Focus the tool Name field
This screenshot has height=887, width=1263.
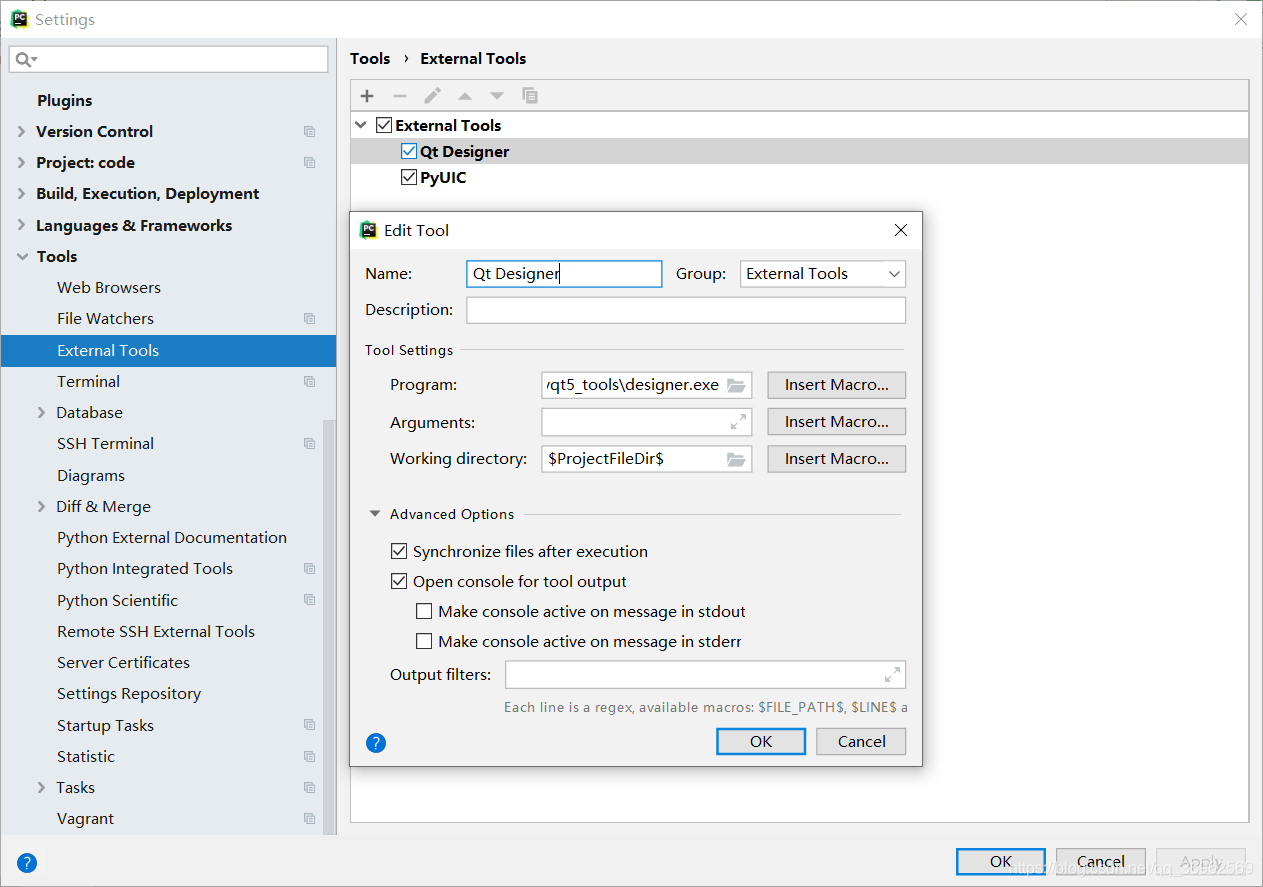pos(565,274)
